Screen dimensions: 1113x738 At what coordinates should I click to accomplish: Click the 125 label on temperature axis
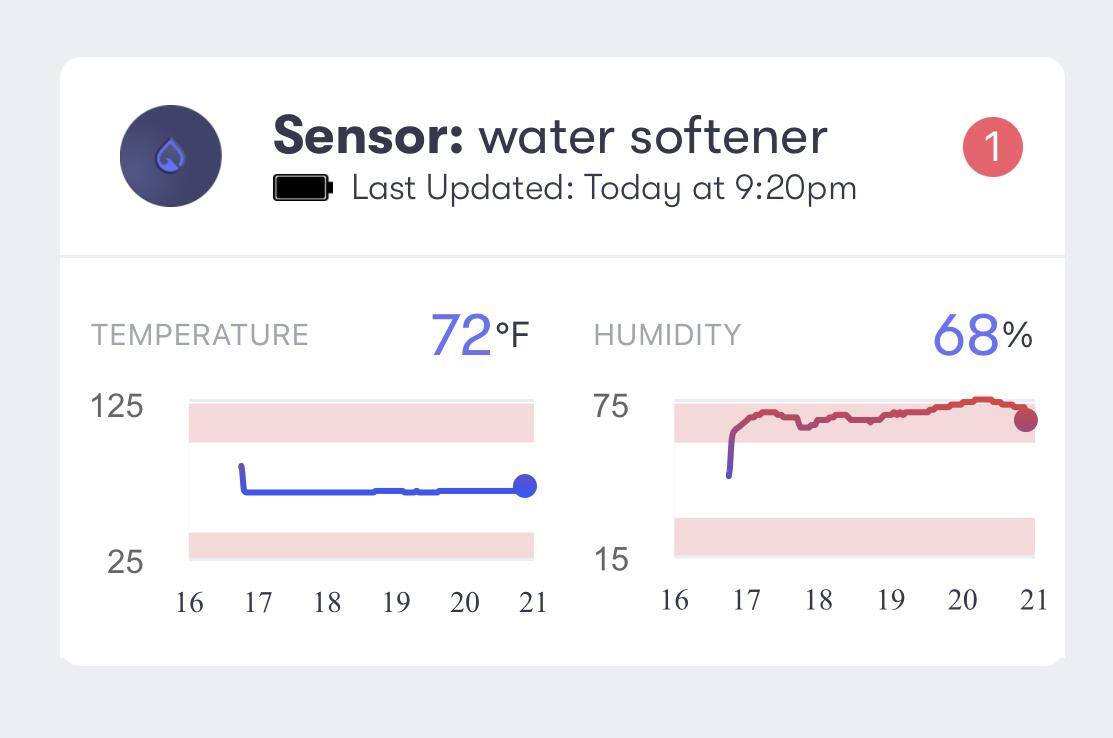tap(117, 406)
